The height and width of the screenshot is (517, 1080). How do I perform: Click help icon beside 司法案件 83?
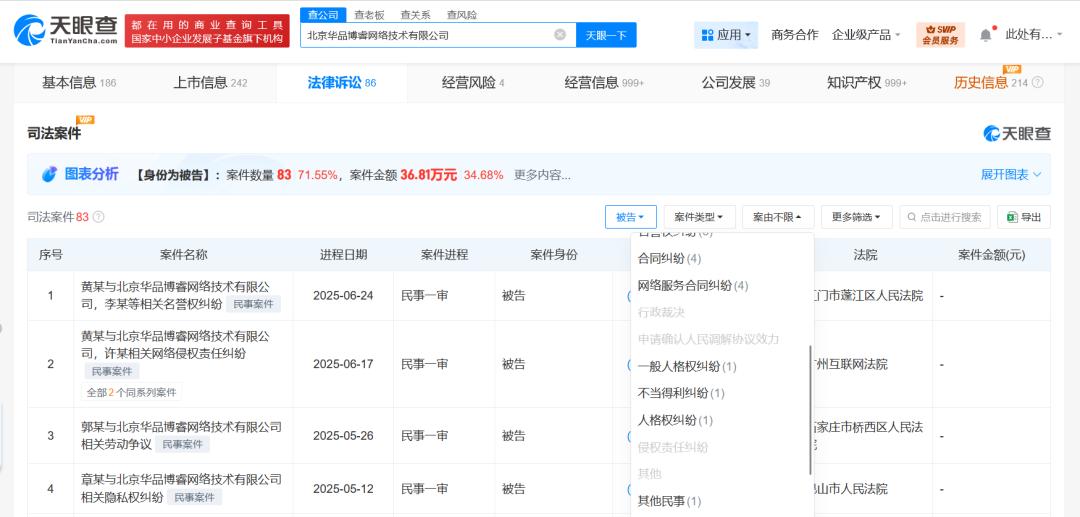[x=98, y=217]
